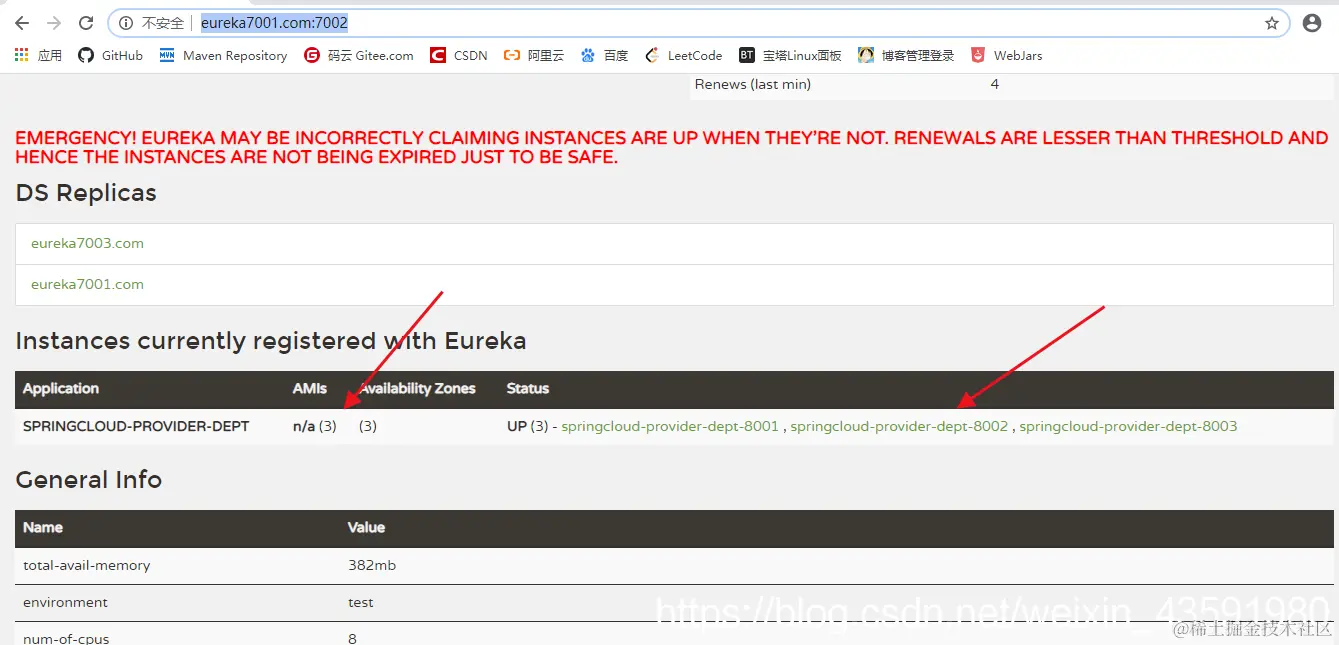
Task: Go back with the browser back arrow
Action: pos(22,23)
